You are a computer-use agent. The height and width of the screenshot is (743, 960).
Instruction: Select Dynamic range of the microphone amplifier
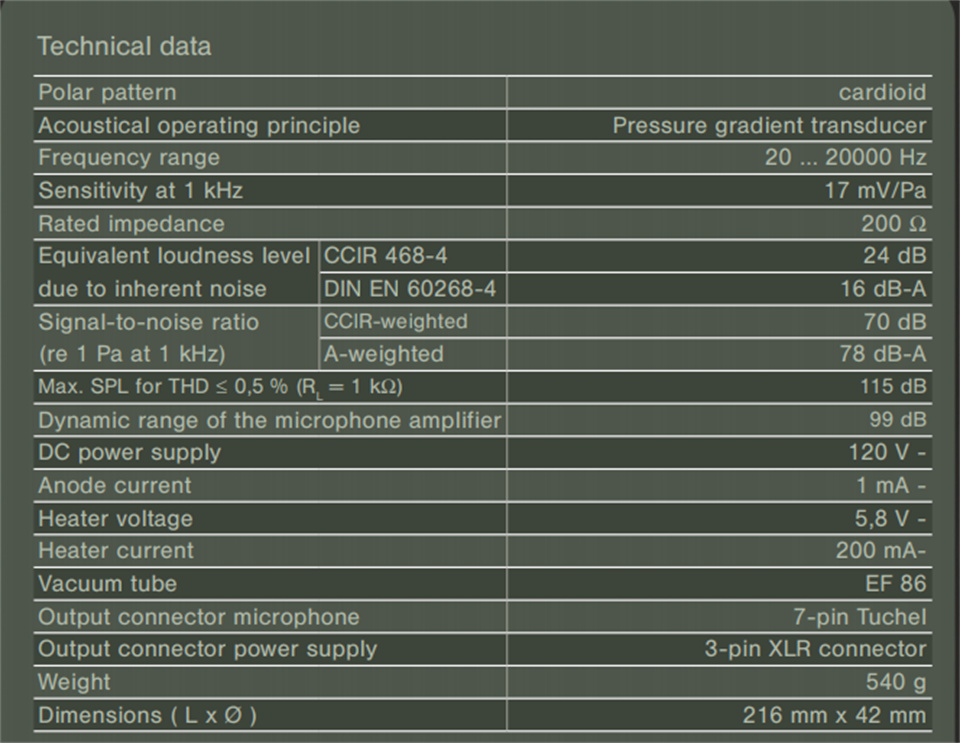[x=269, y=420]
